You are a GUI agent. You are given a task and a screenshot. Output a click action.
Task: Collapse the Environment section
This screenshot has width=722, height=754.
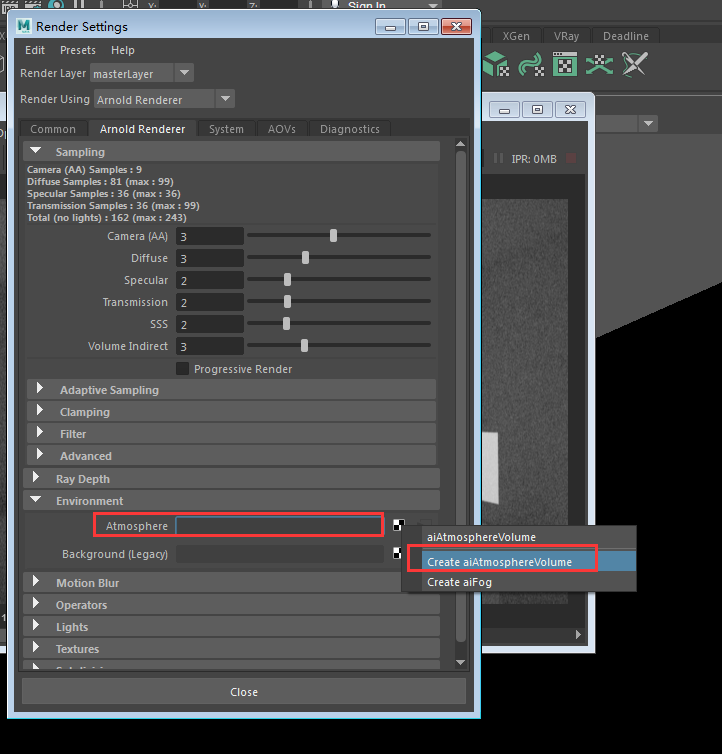pyautogui.click(x=35, y=499)
